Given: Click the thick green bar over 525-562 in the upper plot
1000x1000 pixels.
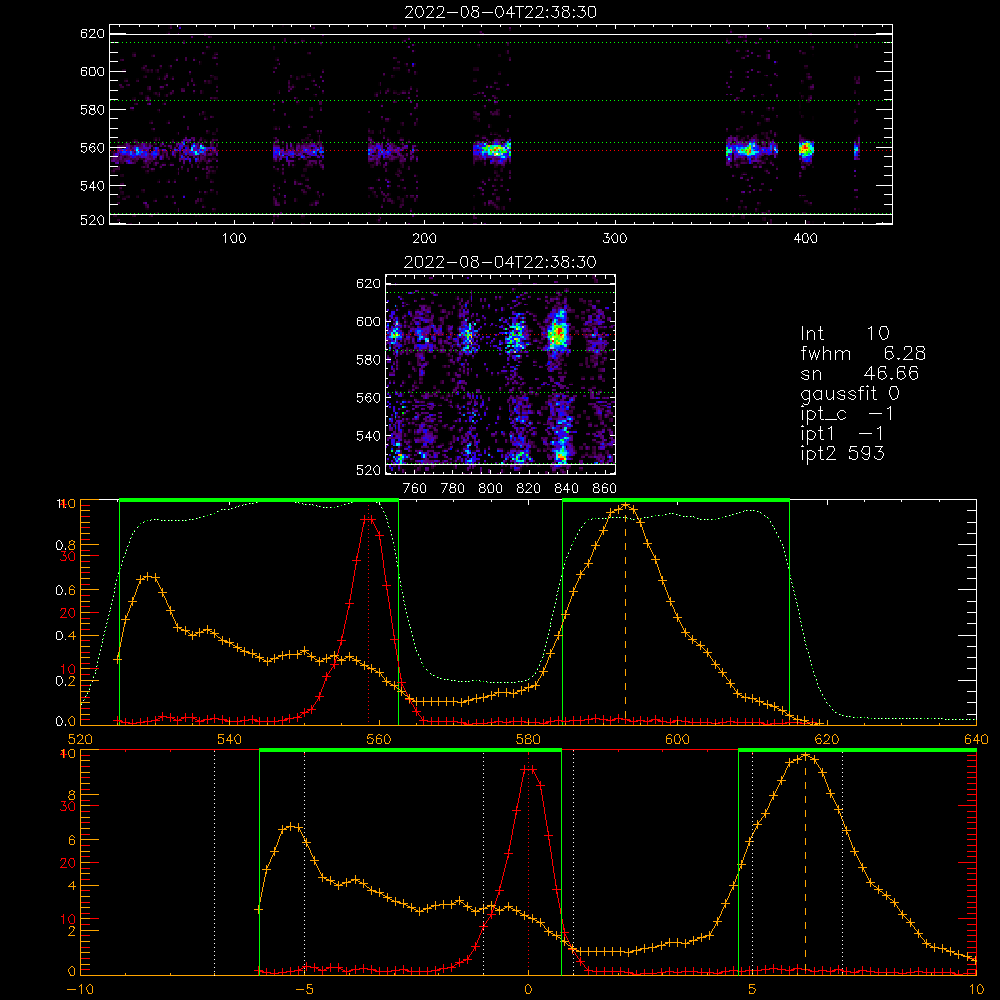Looking at the screenshot, I should [259, 500].
